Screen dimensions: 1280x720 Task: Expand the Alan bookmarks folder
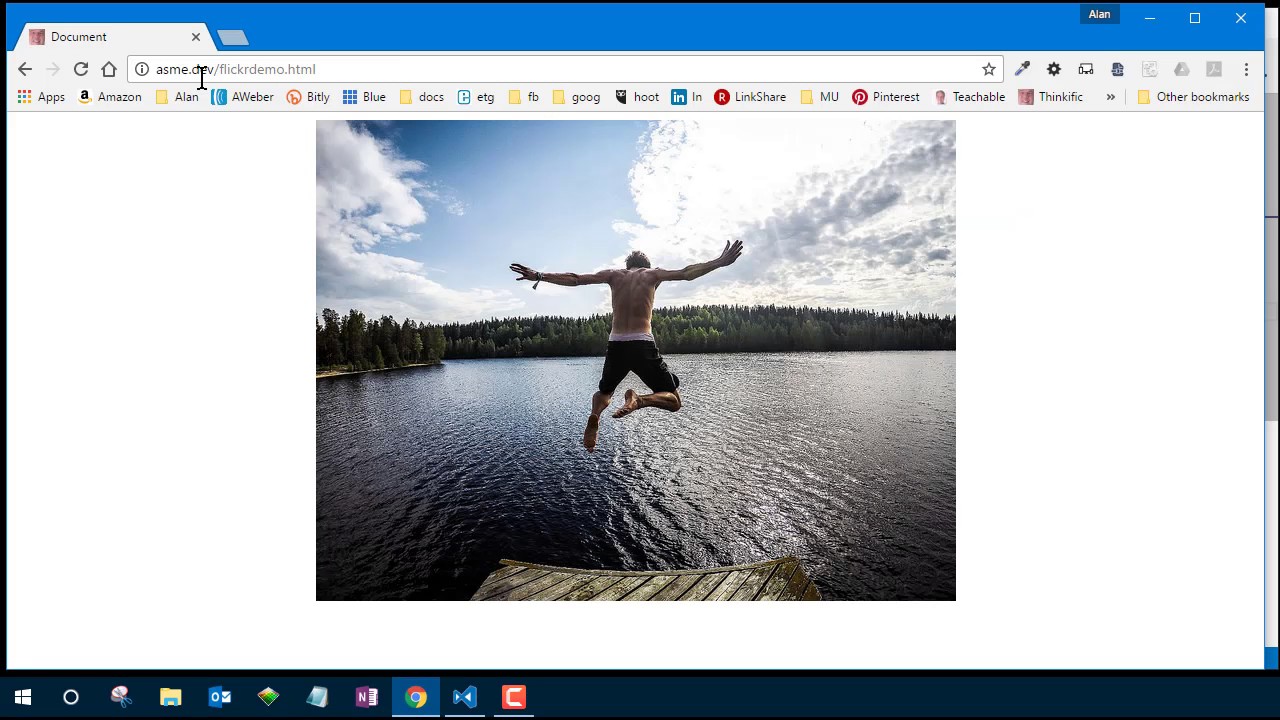[177, 97]
